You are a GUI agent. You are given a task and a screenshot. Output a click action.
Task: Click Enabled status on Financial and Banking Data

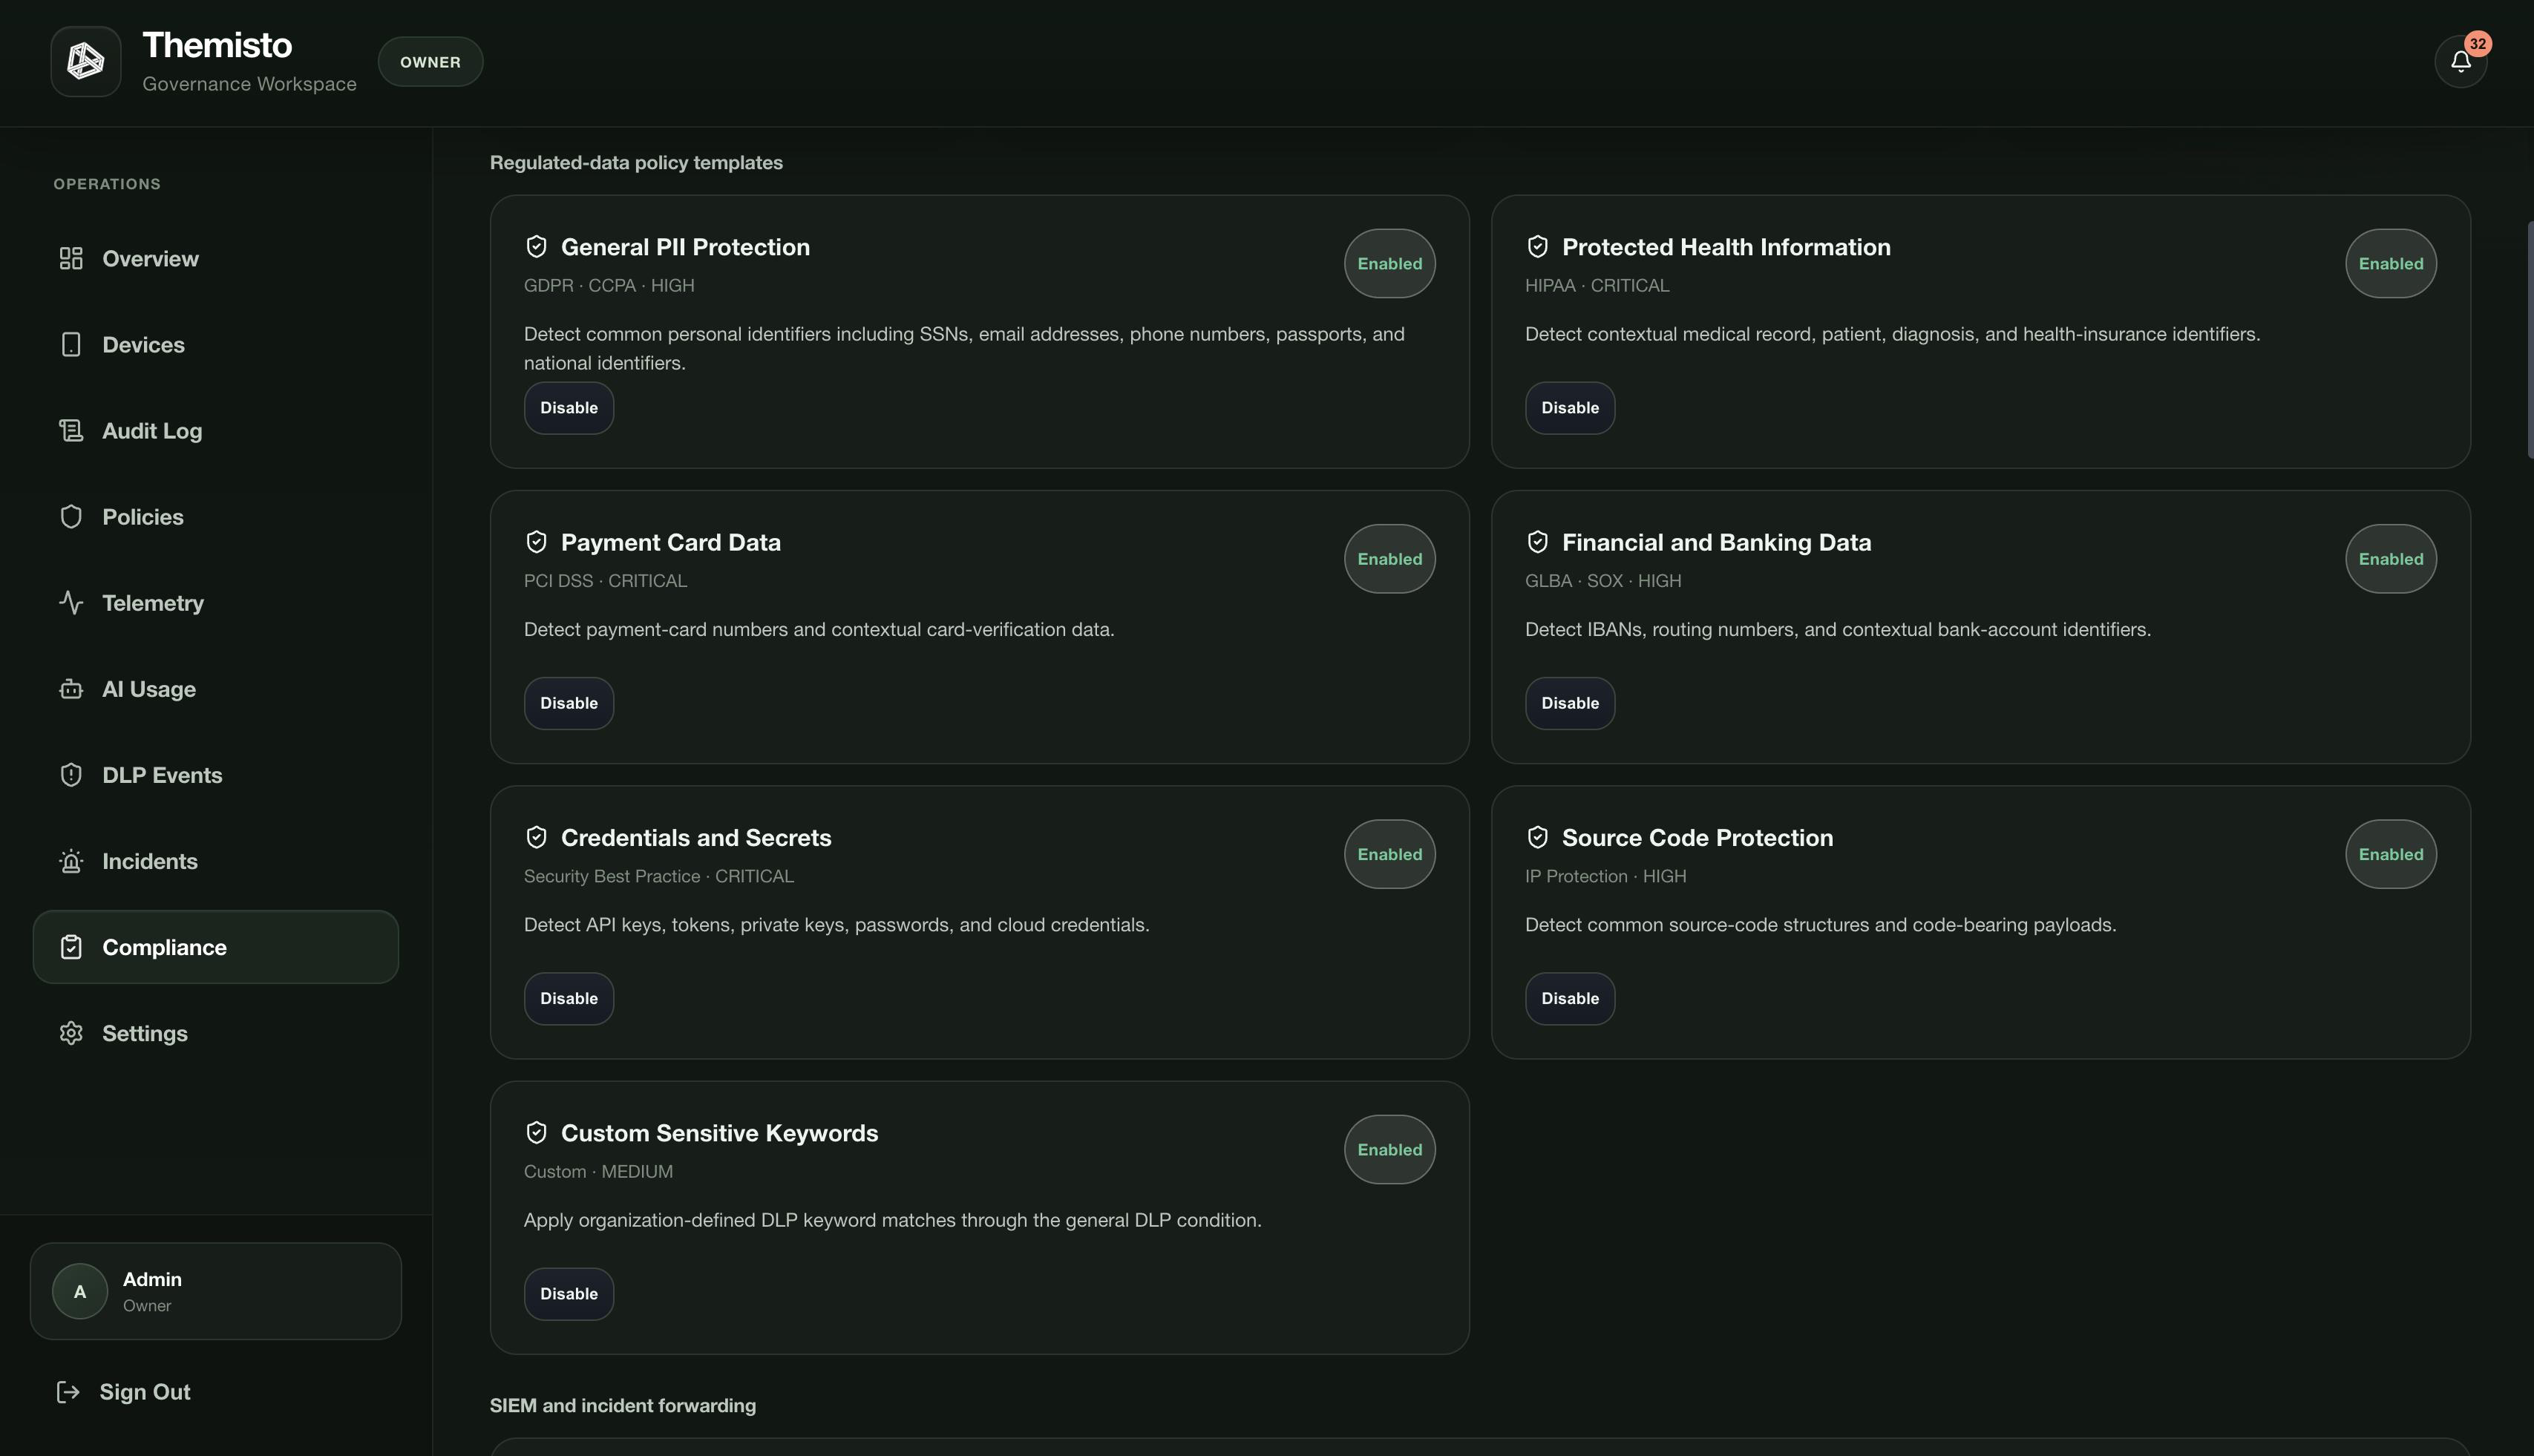2390,559
